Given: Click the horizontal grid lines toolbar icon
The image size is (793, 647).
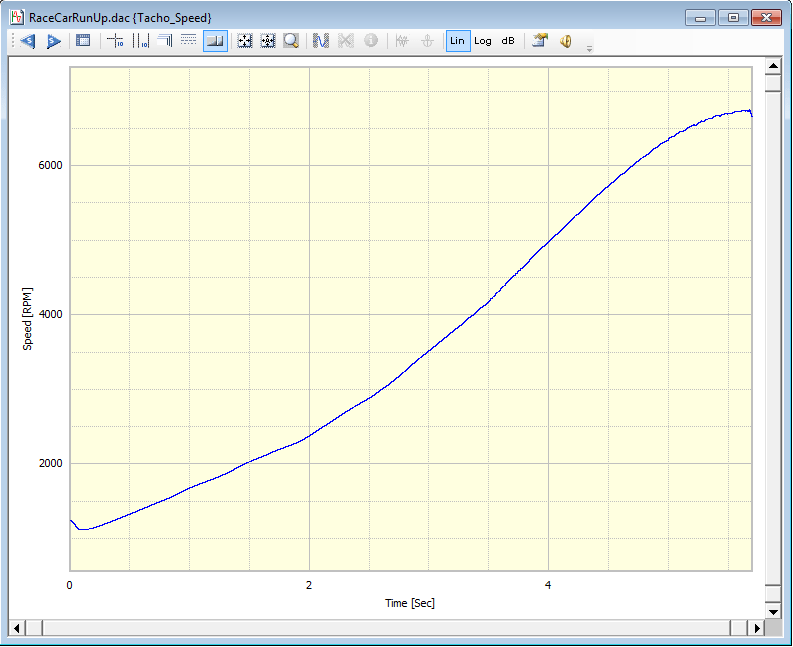Looking at the screenshot, I should click(x=188, y=41).
